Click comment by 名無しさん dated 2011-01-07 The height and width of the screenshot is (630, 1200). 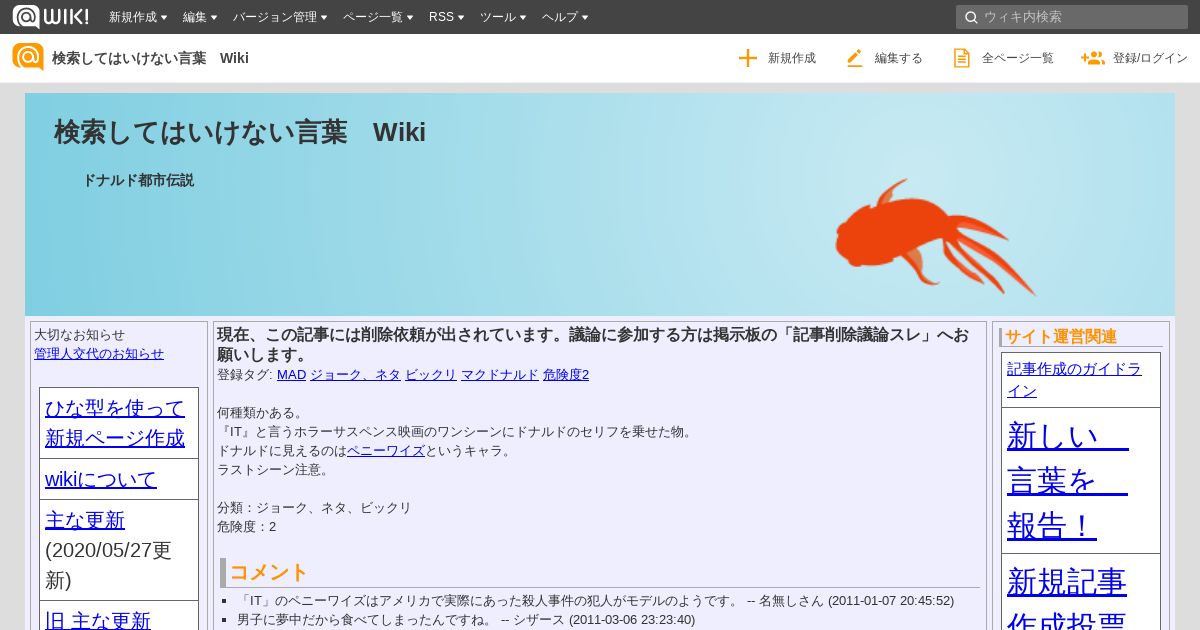pos(595,601)
